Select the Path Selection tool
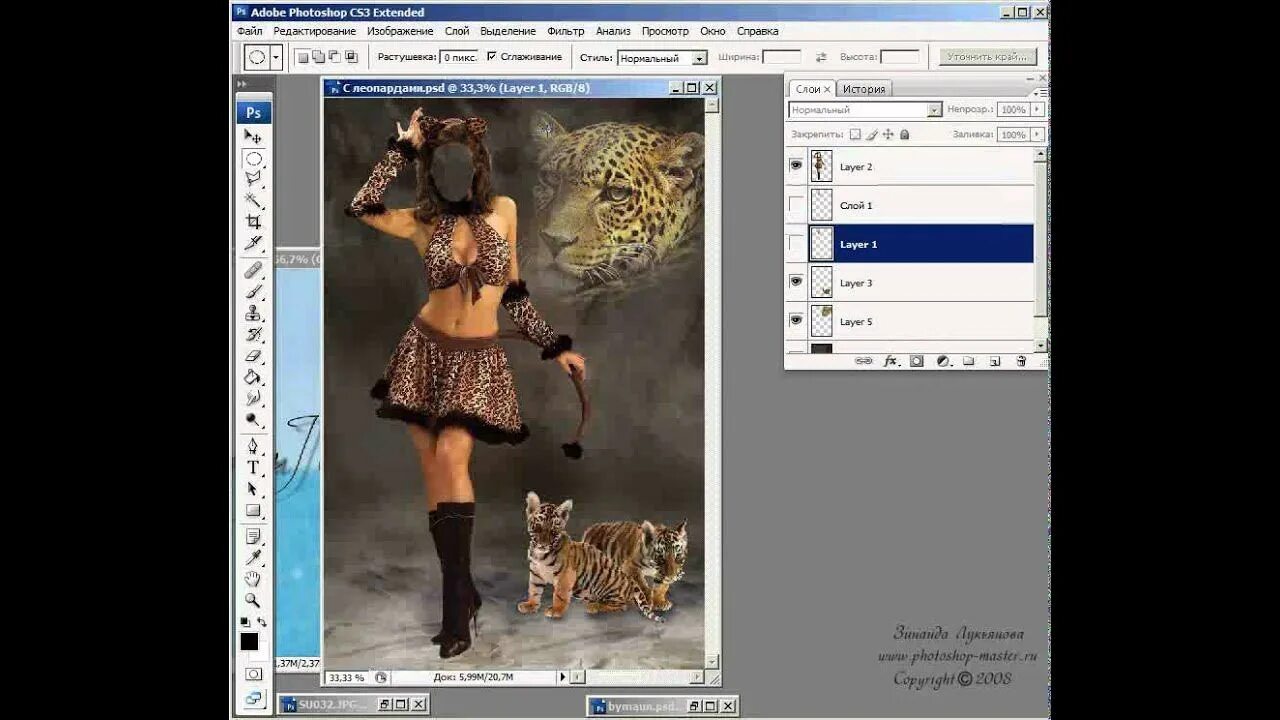 254,489
